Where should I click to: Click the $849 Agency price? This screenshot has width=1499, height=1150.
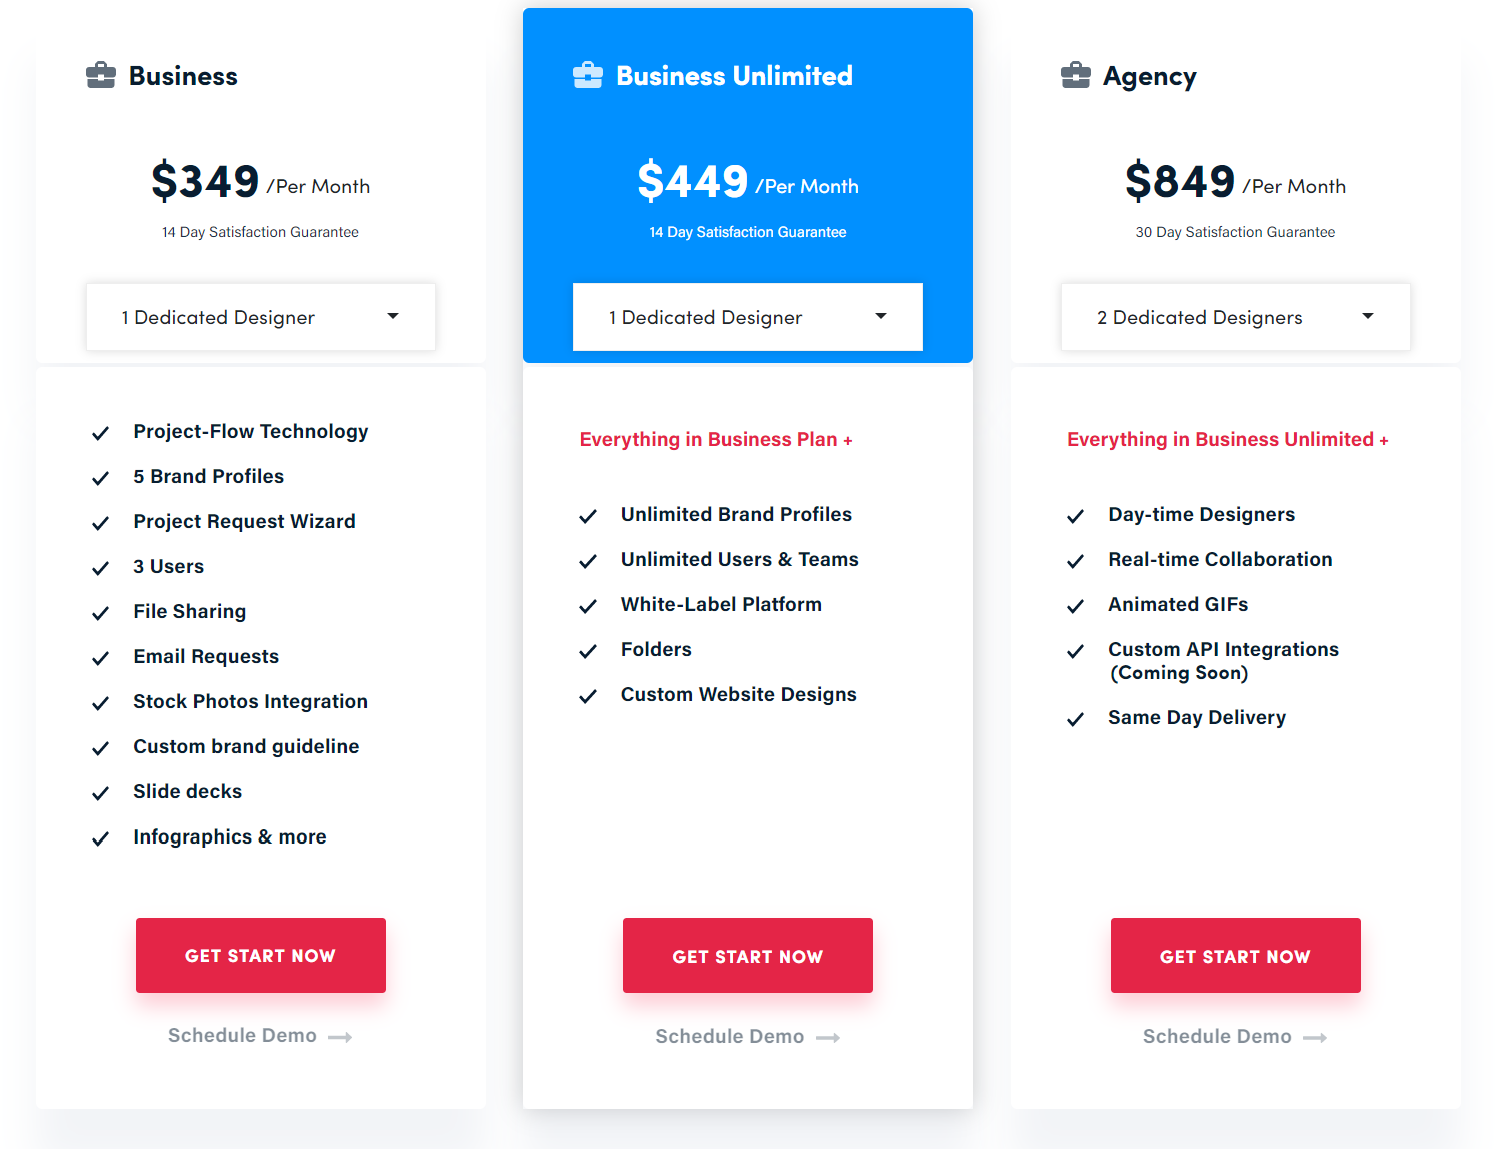1180,181
